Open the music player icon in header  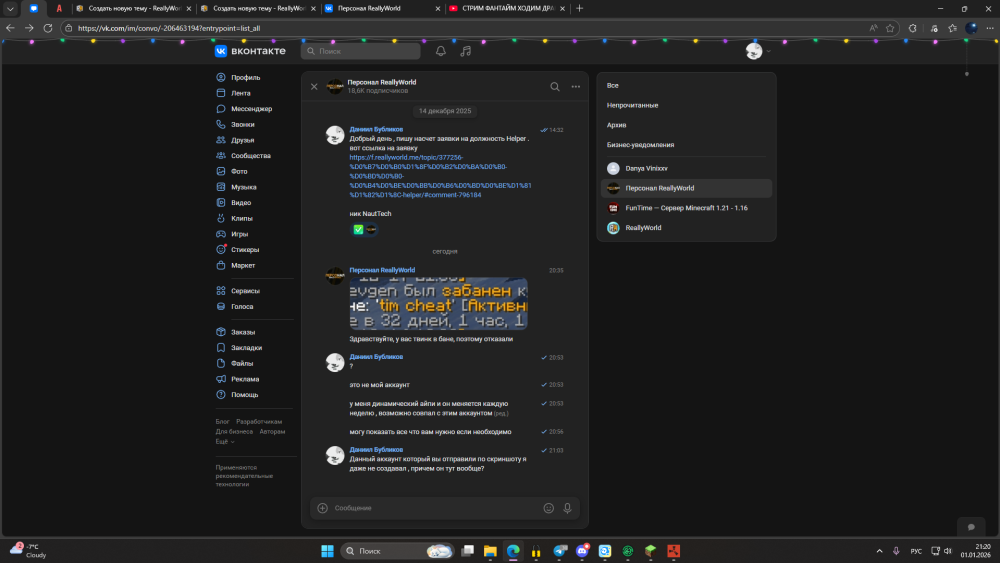pos(466,51)
